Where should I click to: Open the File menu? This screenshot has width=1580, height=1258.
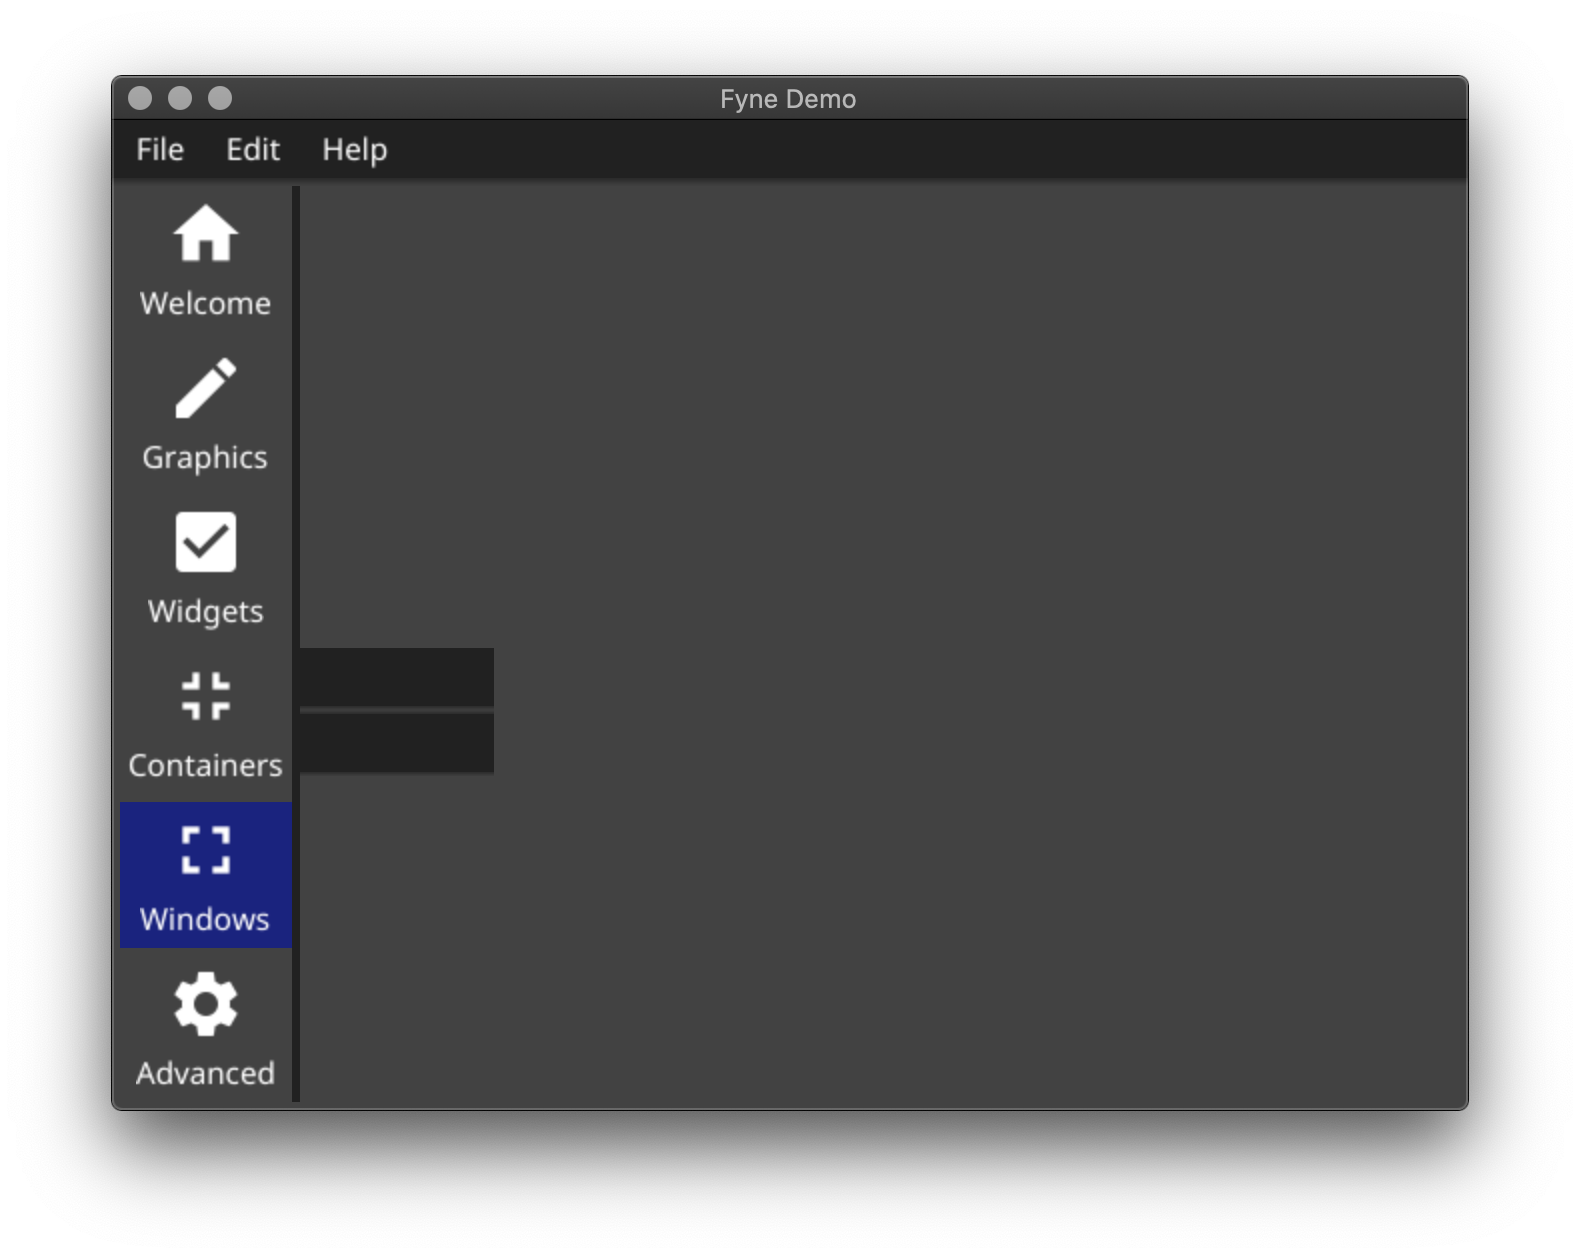[160, 150]
